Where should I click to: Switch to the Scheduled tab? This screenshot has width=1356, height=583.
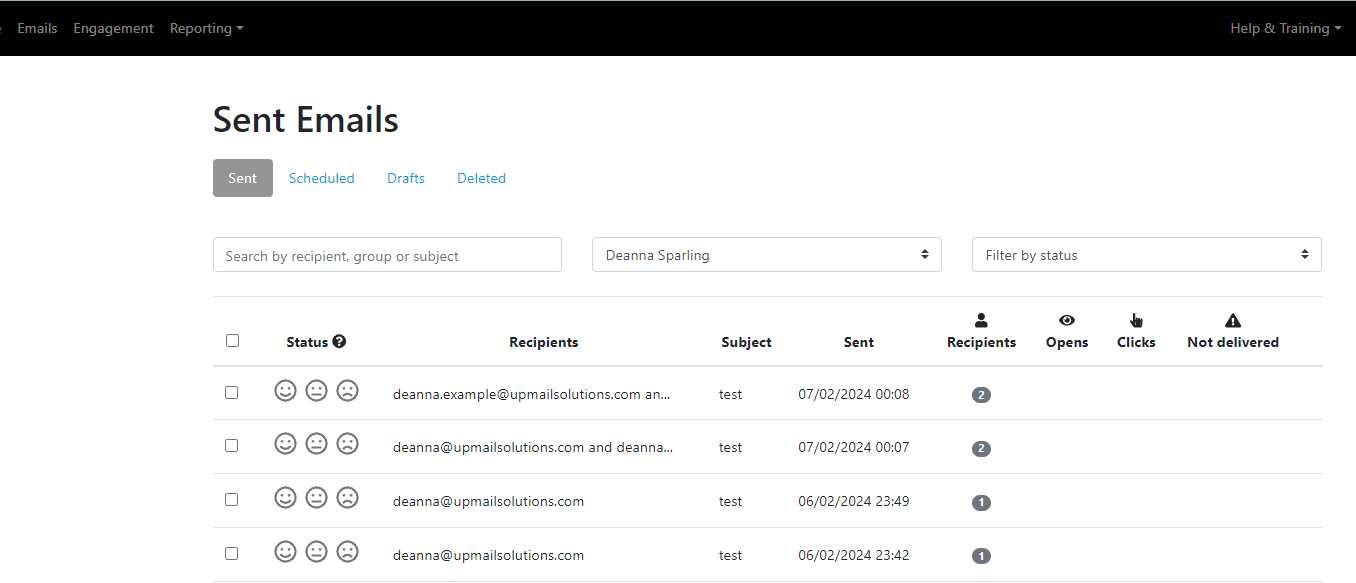pyautogui.click(x=321, y=178)
